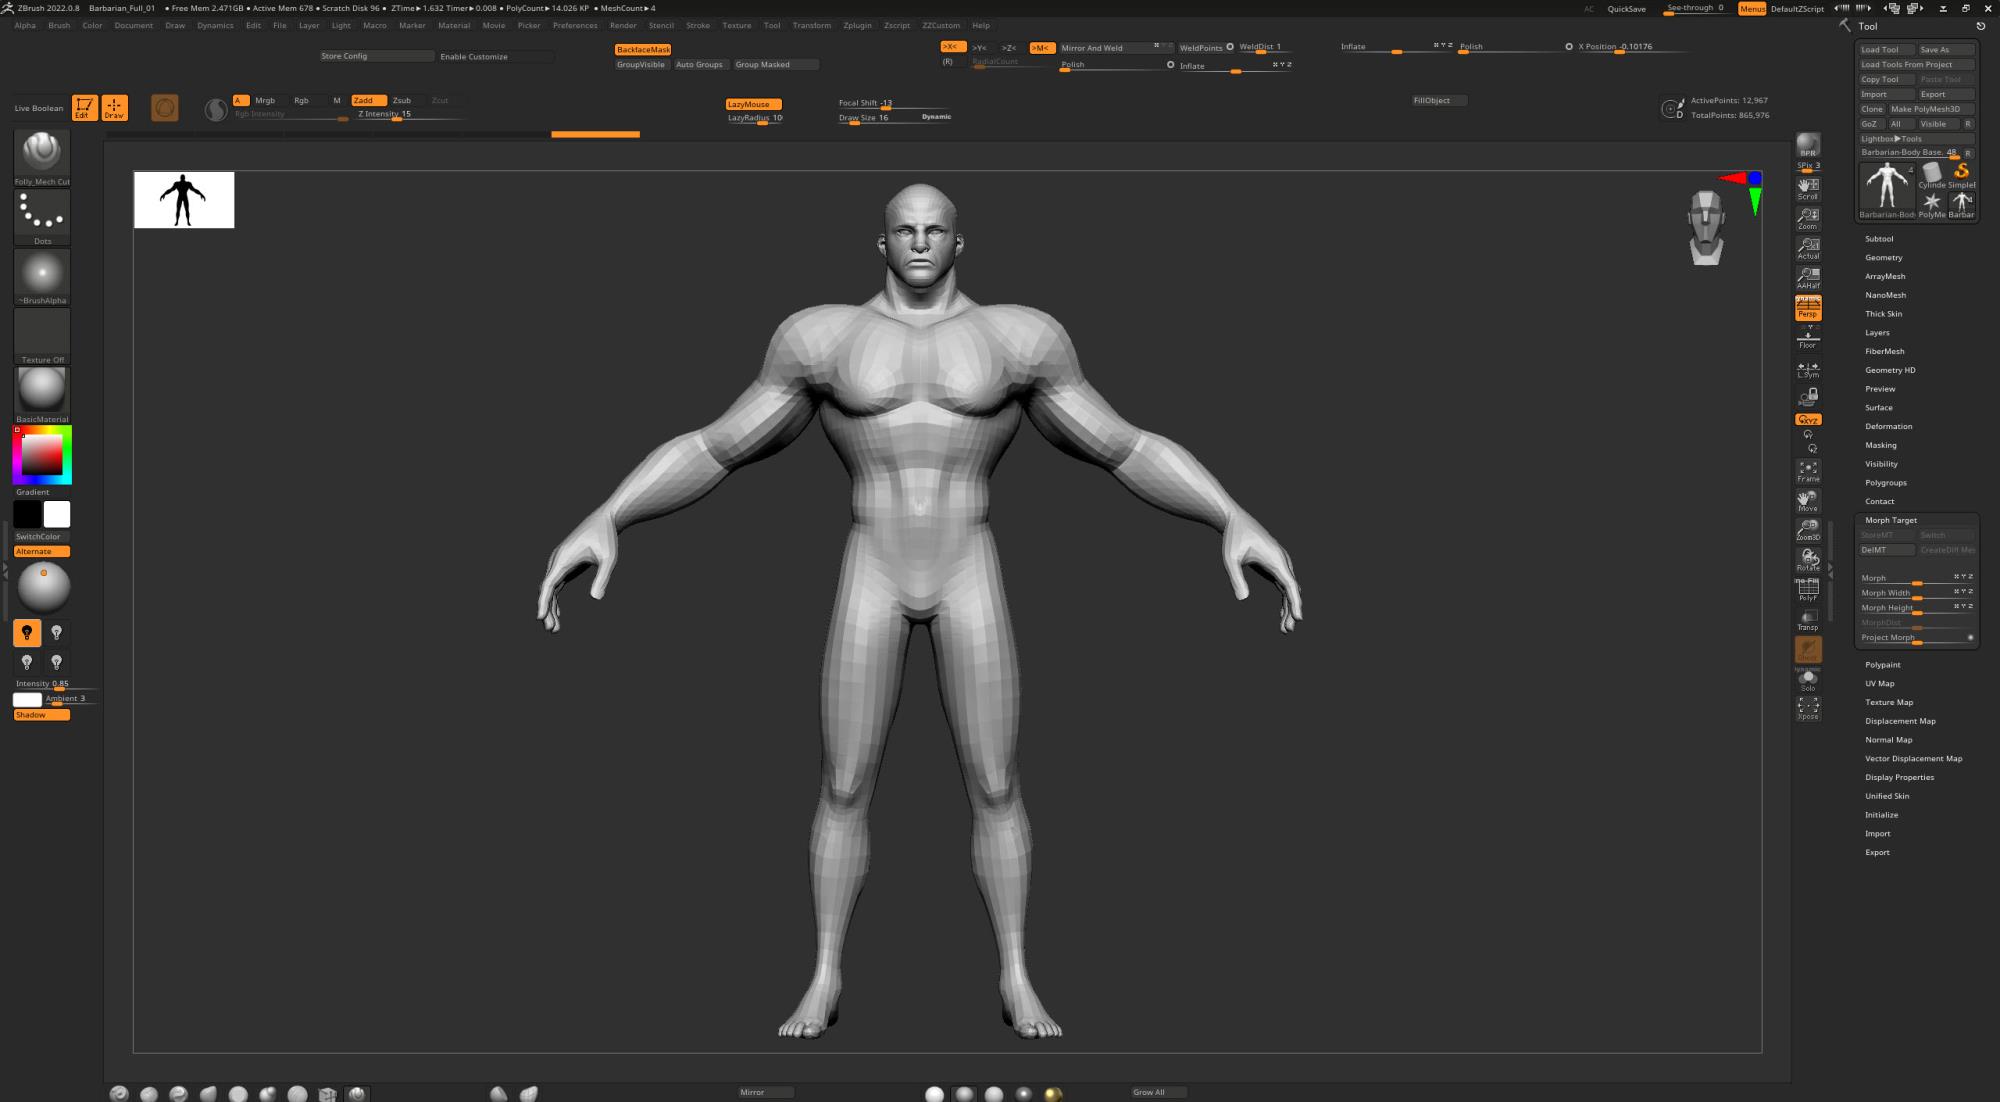2000x1102 pixels.
Task: Click the Load Tool button
Action: (x=1886, y=50)
